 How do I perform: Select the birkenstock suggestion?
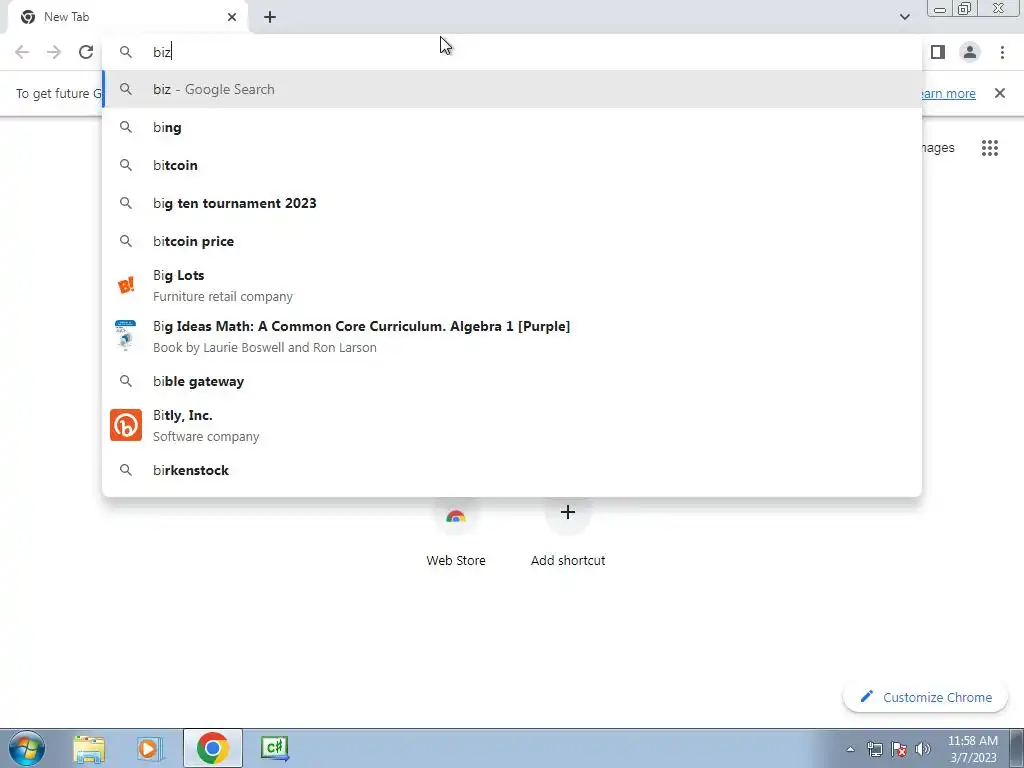point(512,470)
